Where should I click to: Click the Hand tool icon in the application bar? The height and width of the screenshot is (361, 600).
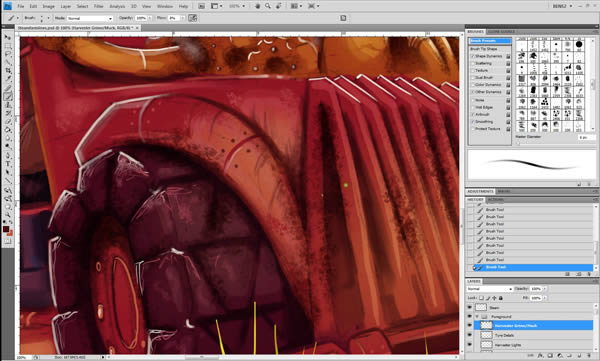pos(258,6)
